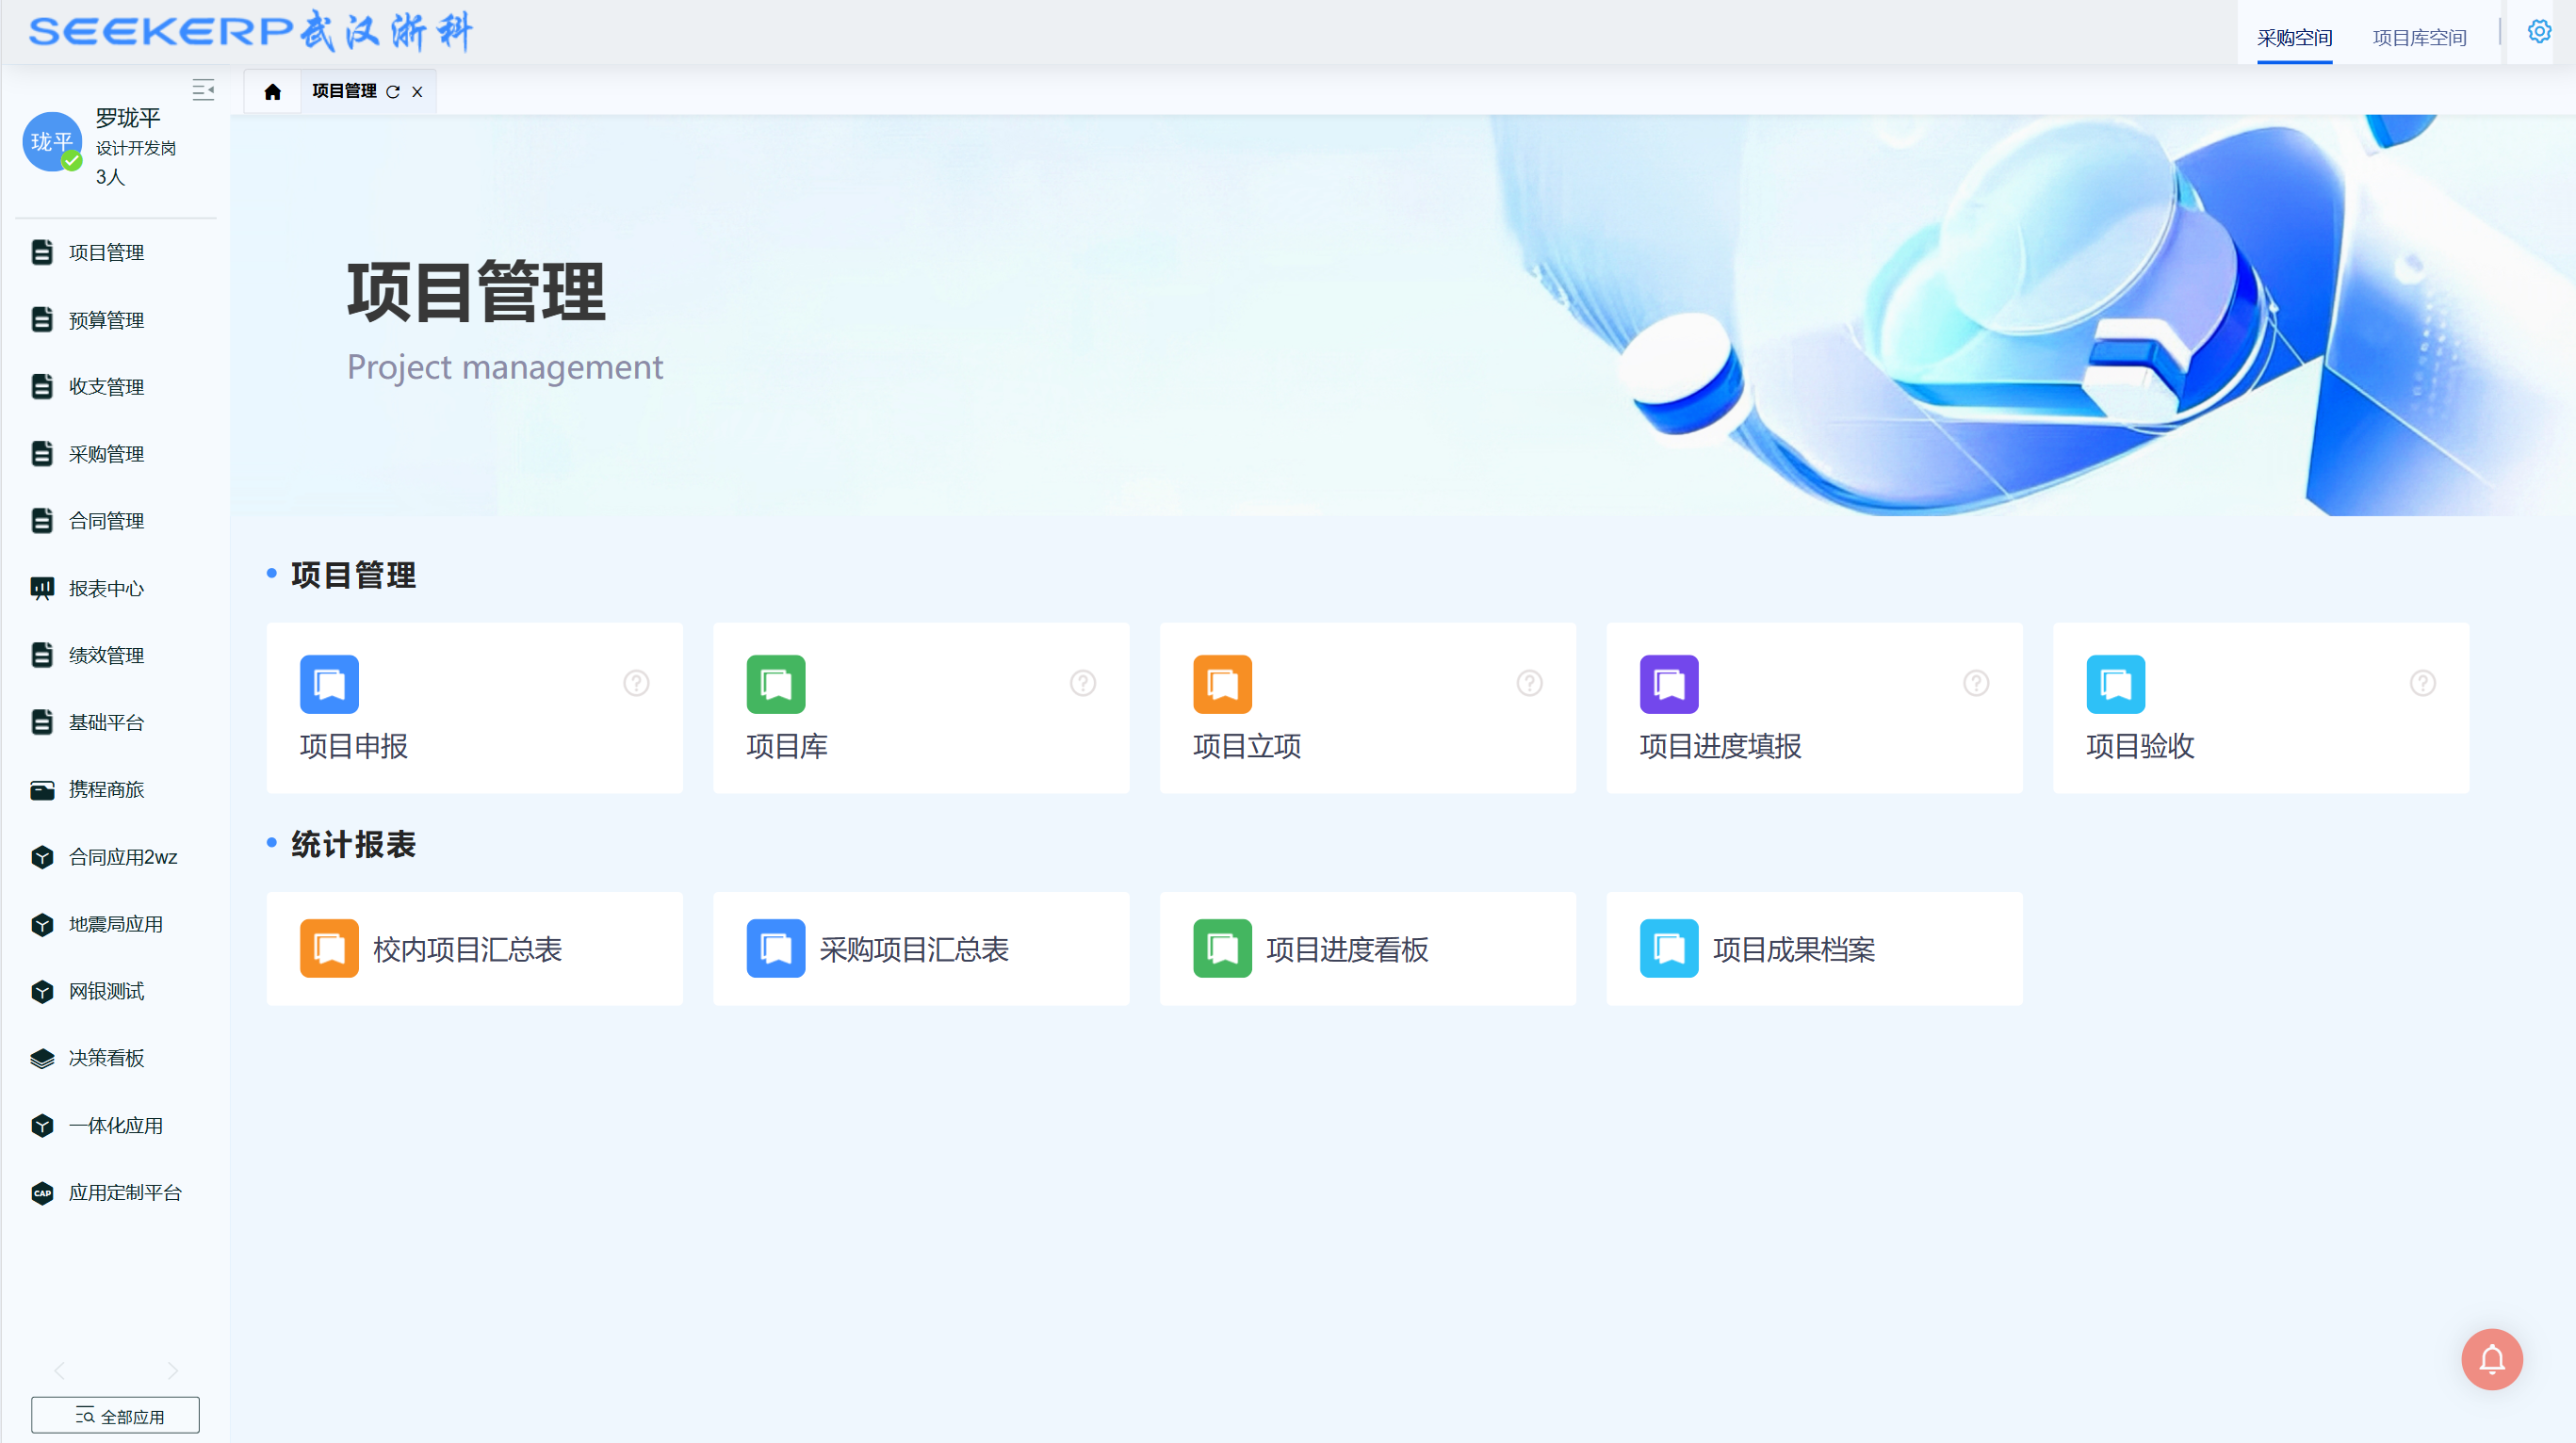Screen dimensions: 2576x1443
Task: Open 地震局应用 in the sidebar
Action: point(115,924)
